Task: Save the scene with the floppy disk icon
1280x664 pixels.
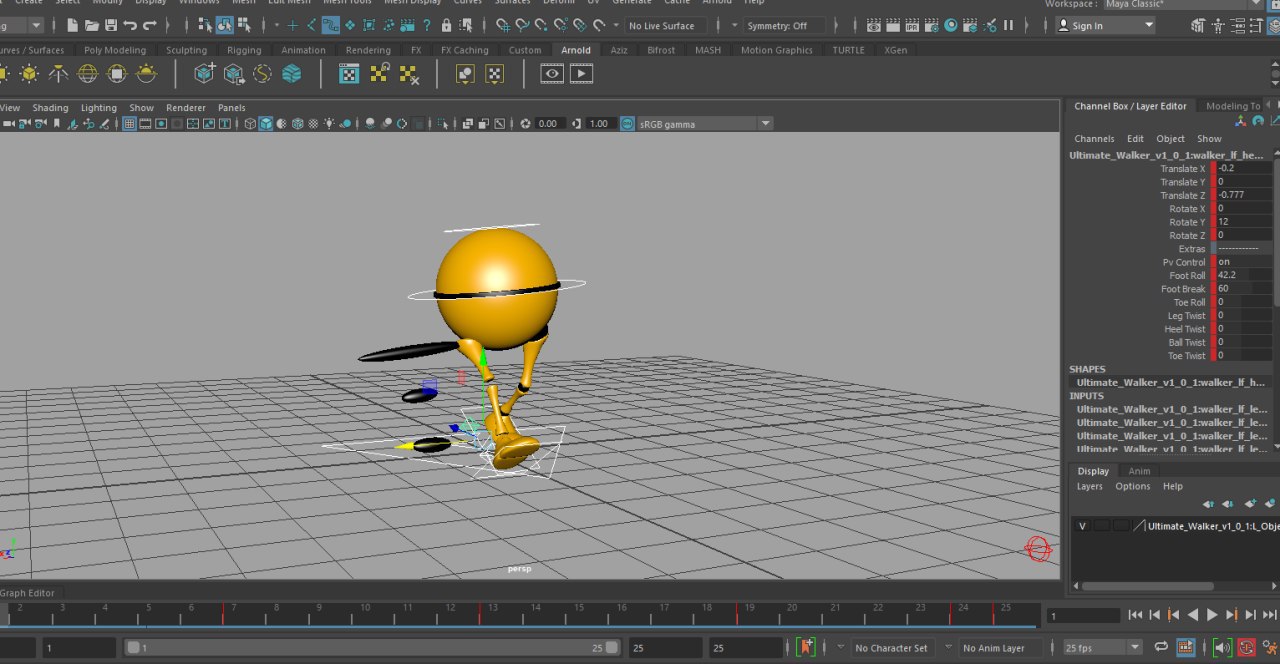Action: point(110,25)
